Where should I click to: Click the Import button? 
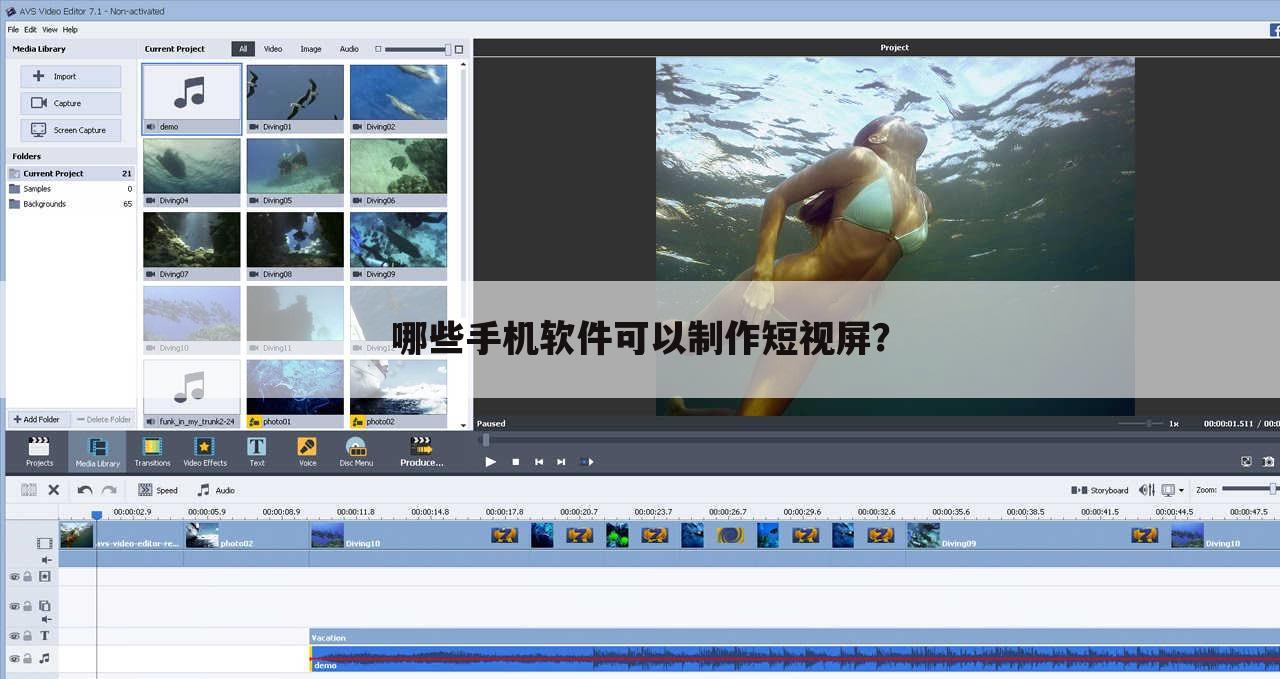click(x=71, y=76)
